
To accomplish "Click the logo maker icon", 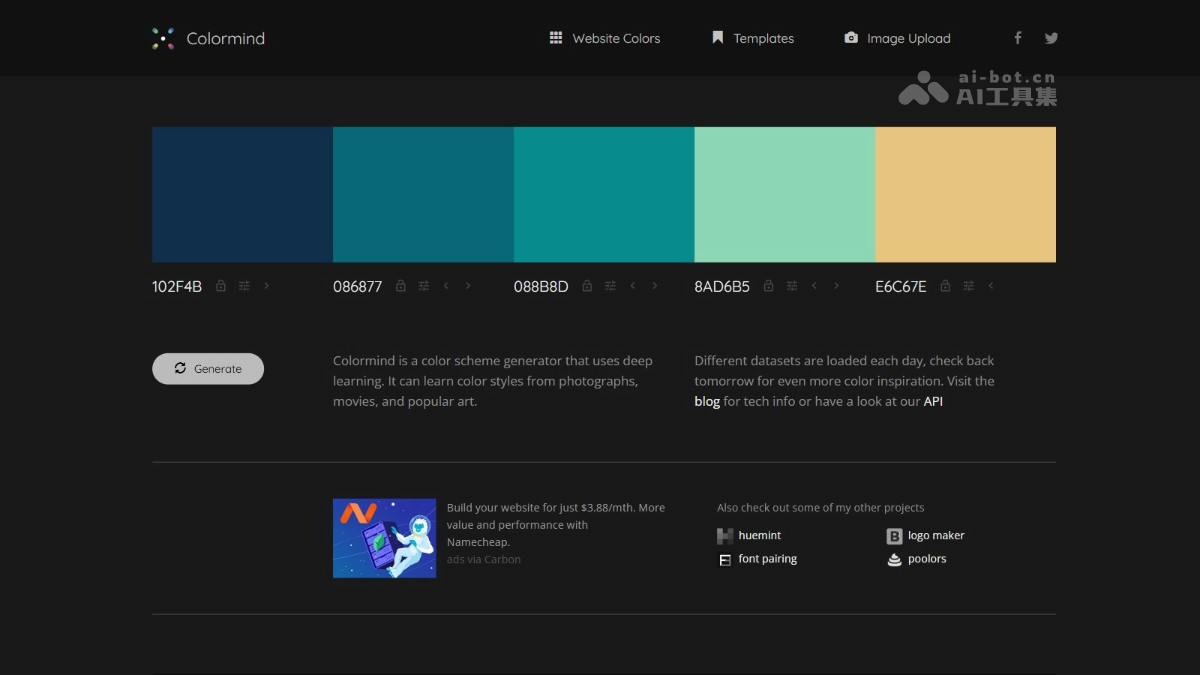I will point(894,535).
